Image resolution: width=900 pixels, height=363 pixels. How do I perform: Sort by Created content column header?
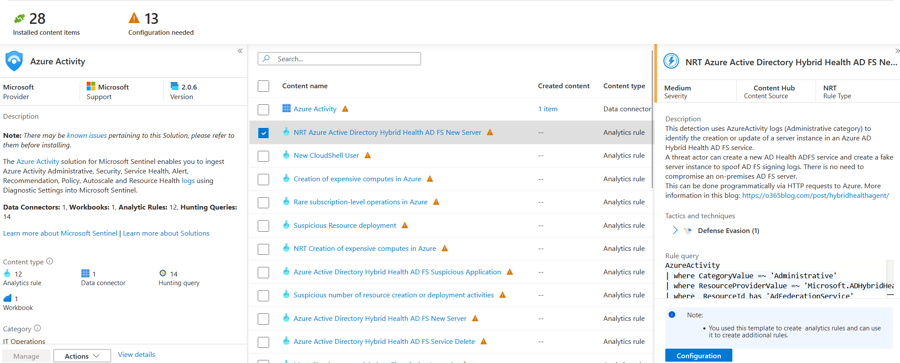[564, 86]
